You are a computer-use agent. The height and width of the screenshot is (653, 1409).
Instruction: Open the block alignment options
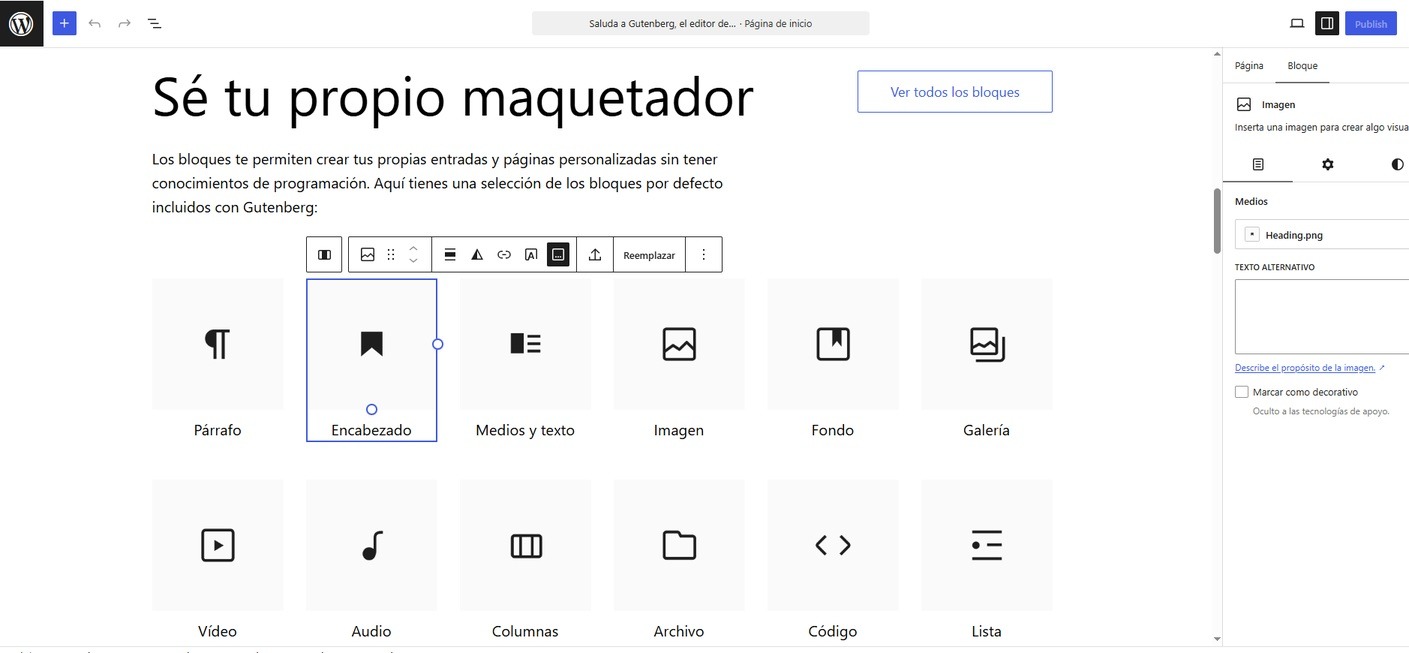pos(450,255)
